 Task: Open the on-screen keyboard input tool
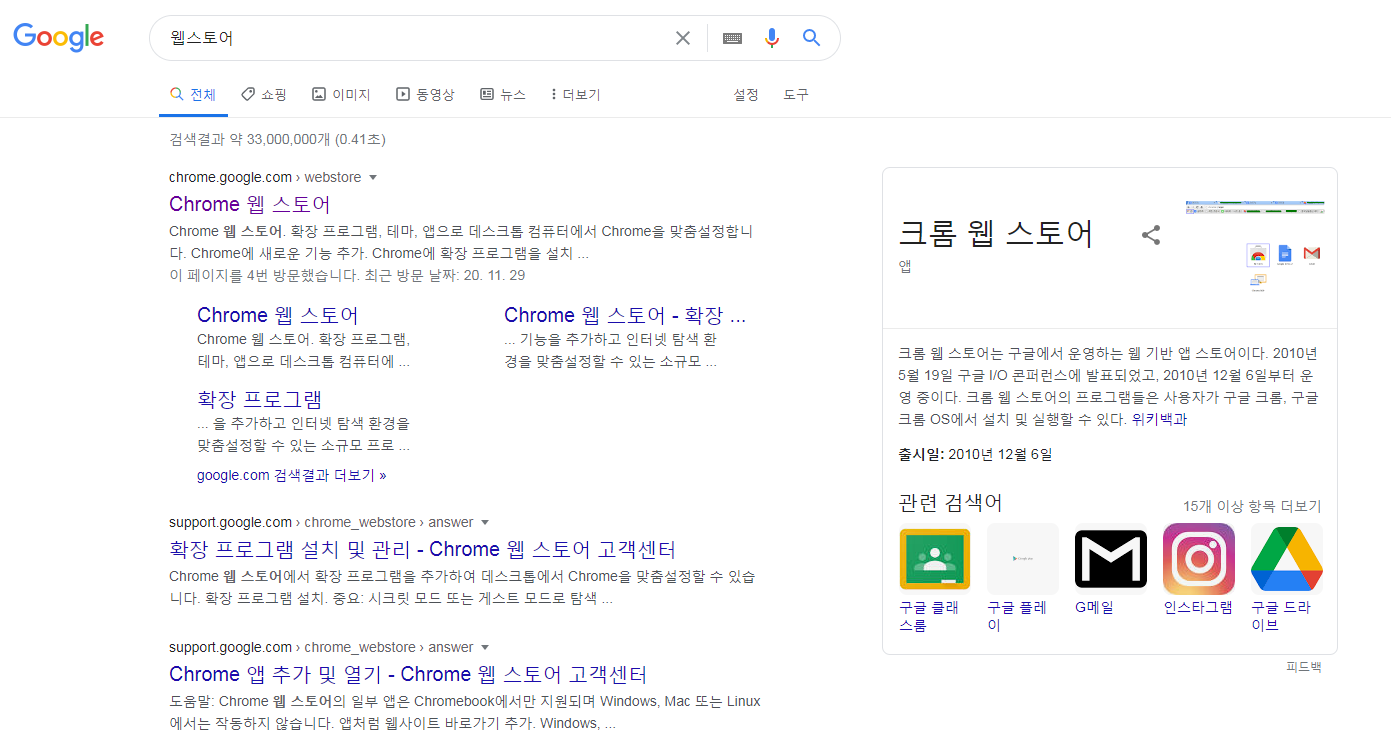pyautogui.click(x=732, y=38)
